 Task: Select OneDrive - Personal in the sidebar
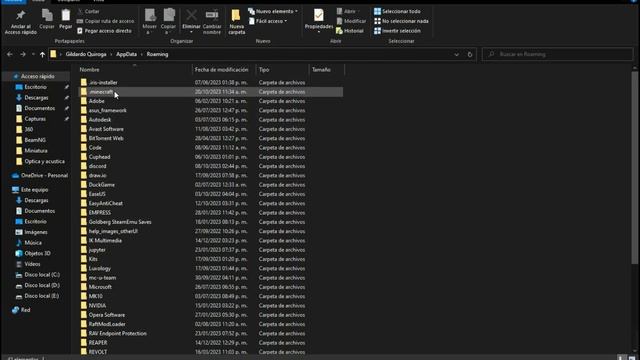pos(44,176)
